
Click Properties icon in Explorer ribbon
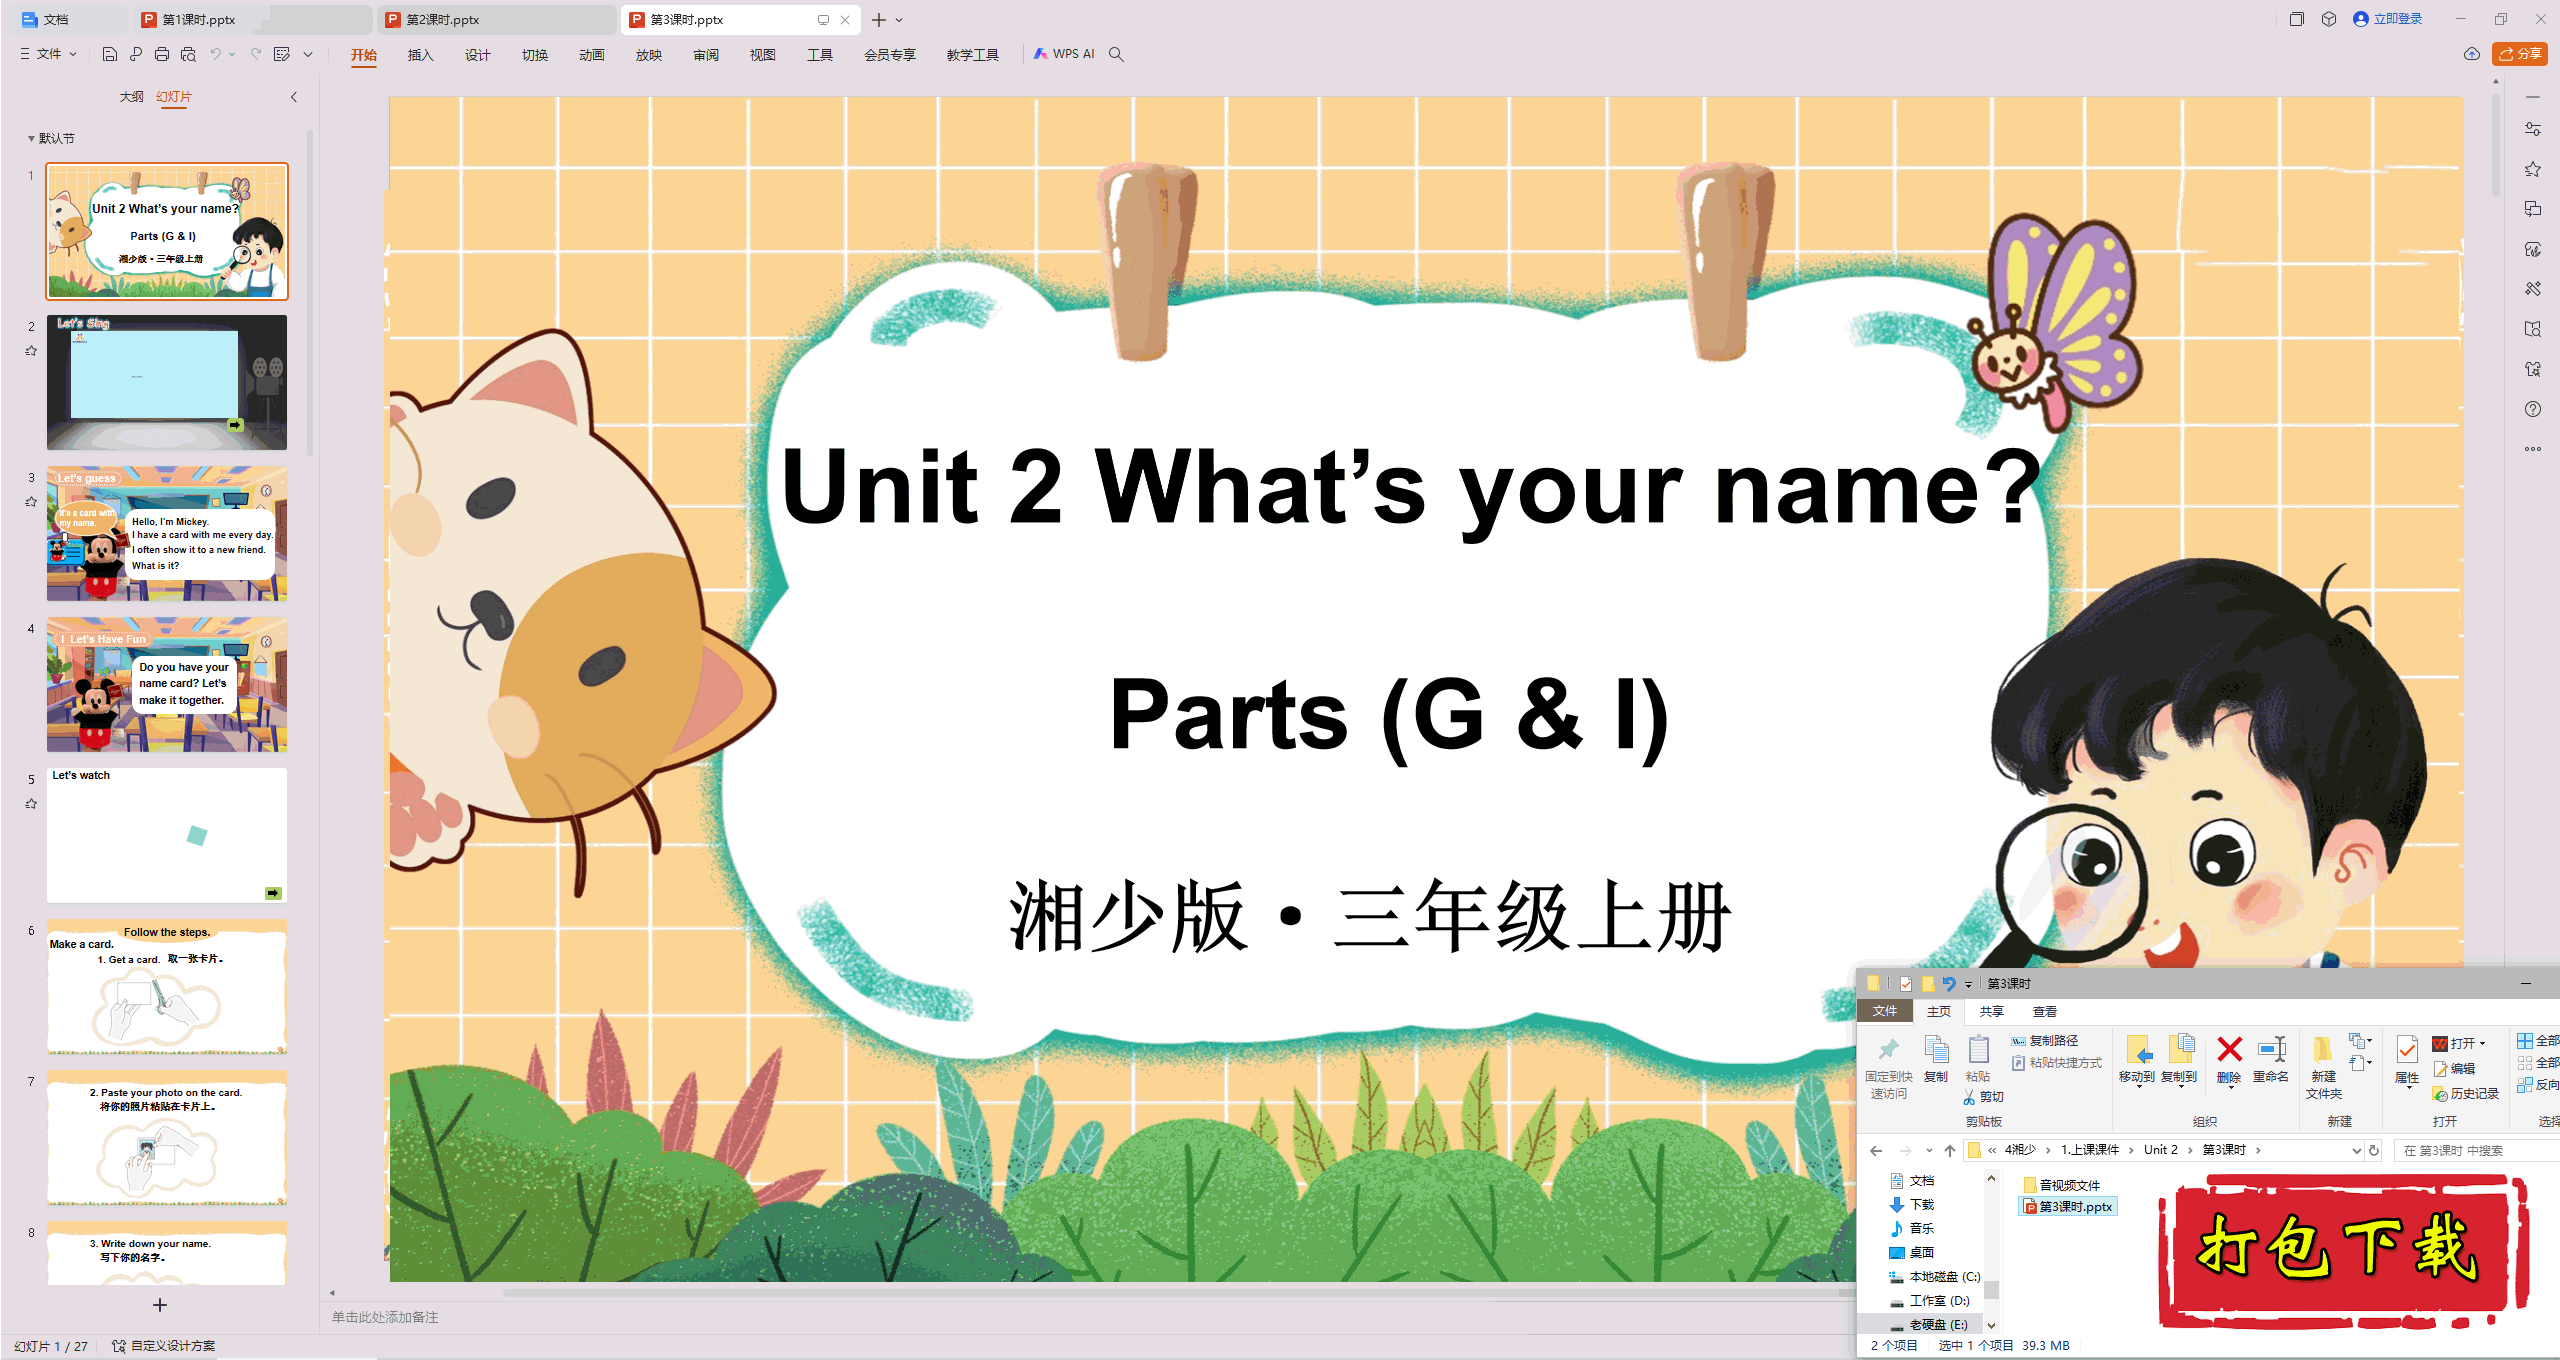(2407, 1049)
